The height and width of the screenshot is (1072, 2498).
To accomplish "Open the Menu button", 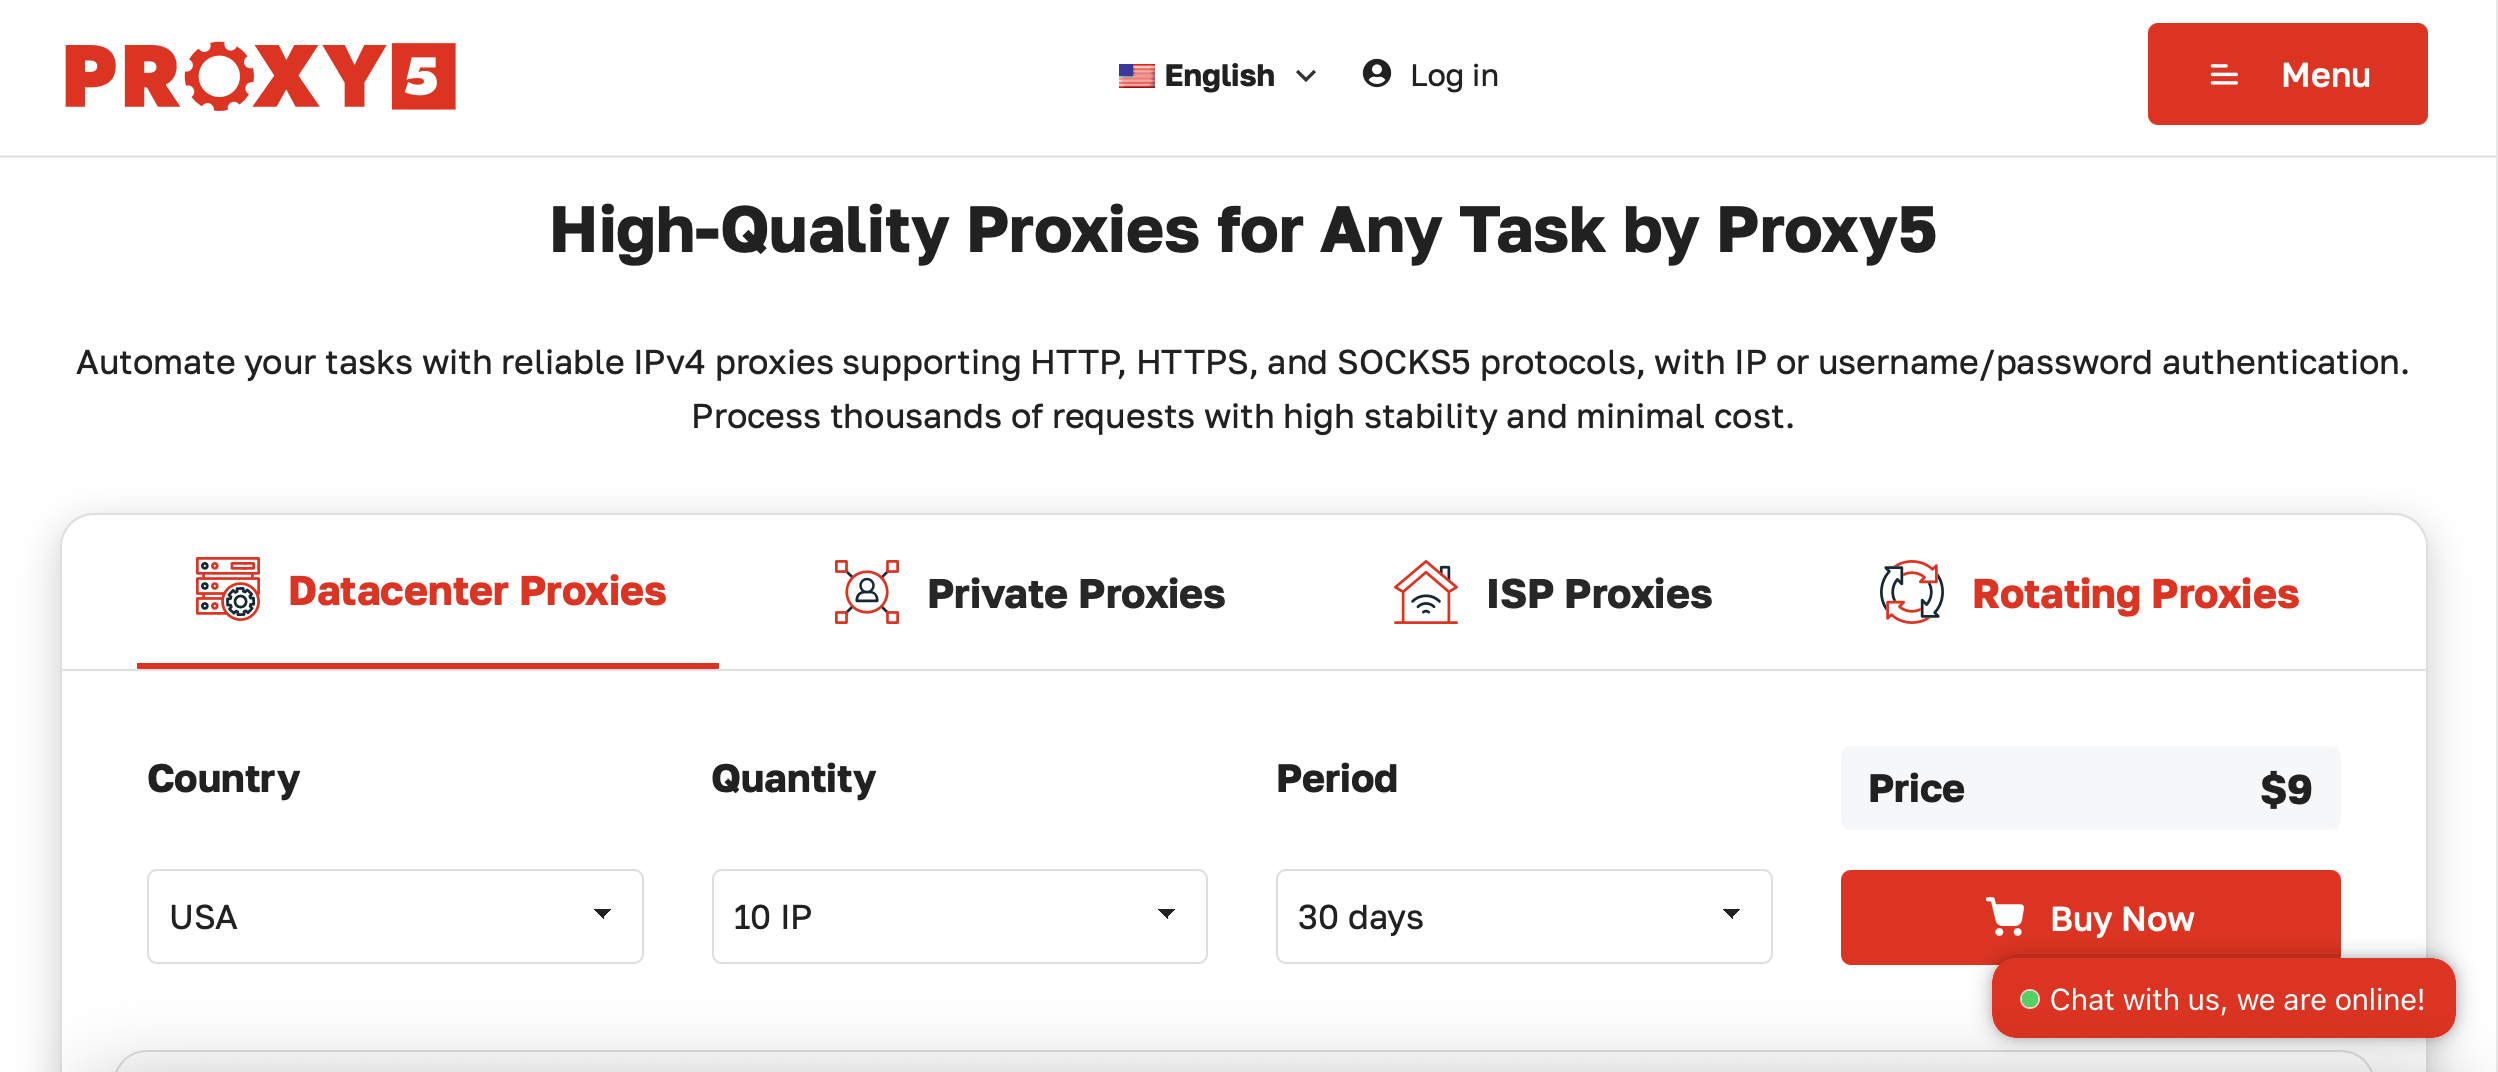I will pos(2287,74).
